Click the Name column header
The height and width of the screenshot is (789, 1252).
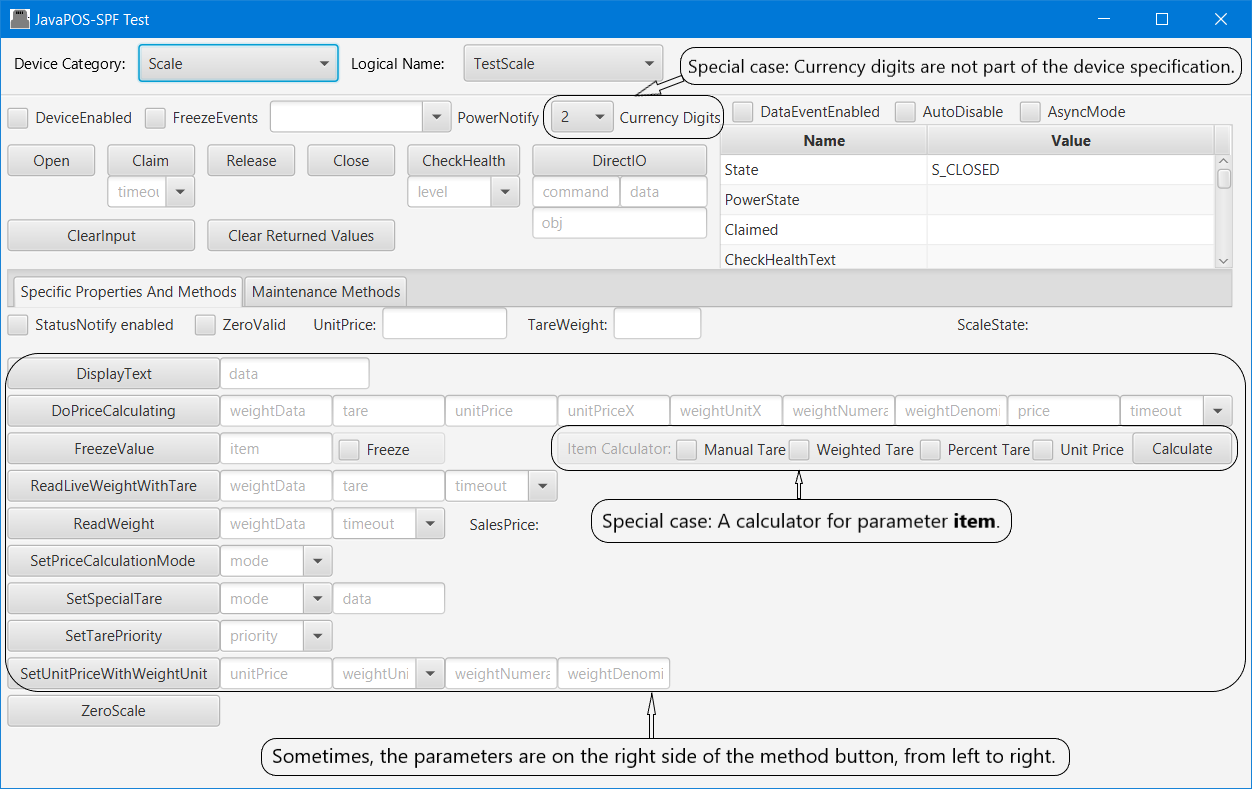click(824, 141)
